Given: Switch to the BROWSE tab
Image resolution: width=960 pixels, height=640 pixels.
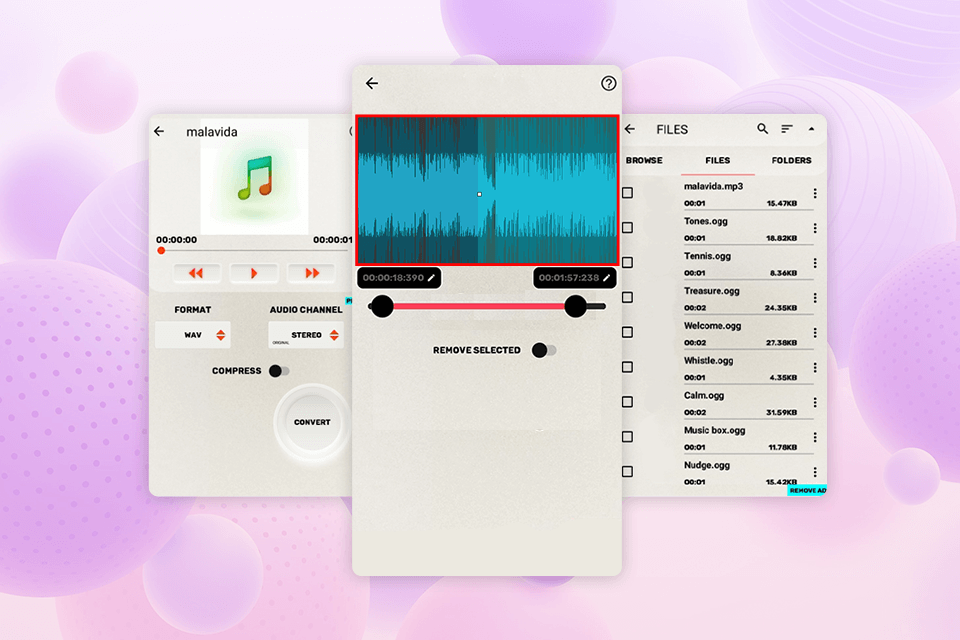Looking at the screenshot, I should pyautogui.click(x=644, y=160).
